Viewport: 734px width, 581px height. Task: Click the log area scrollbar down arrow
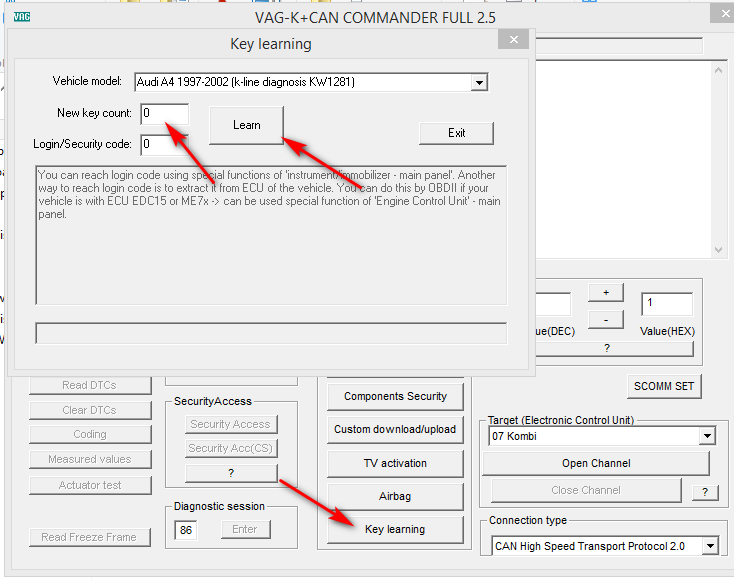pyautogui.click(x=718, y=250)
